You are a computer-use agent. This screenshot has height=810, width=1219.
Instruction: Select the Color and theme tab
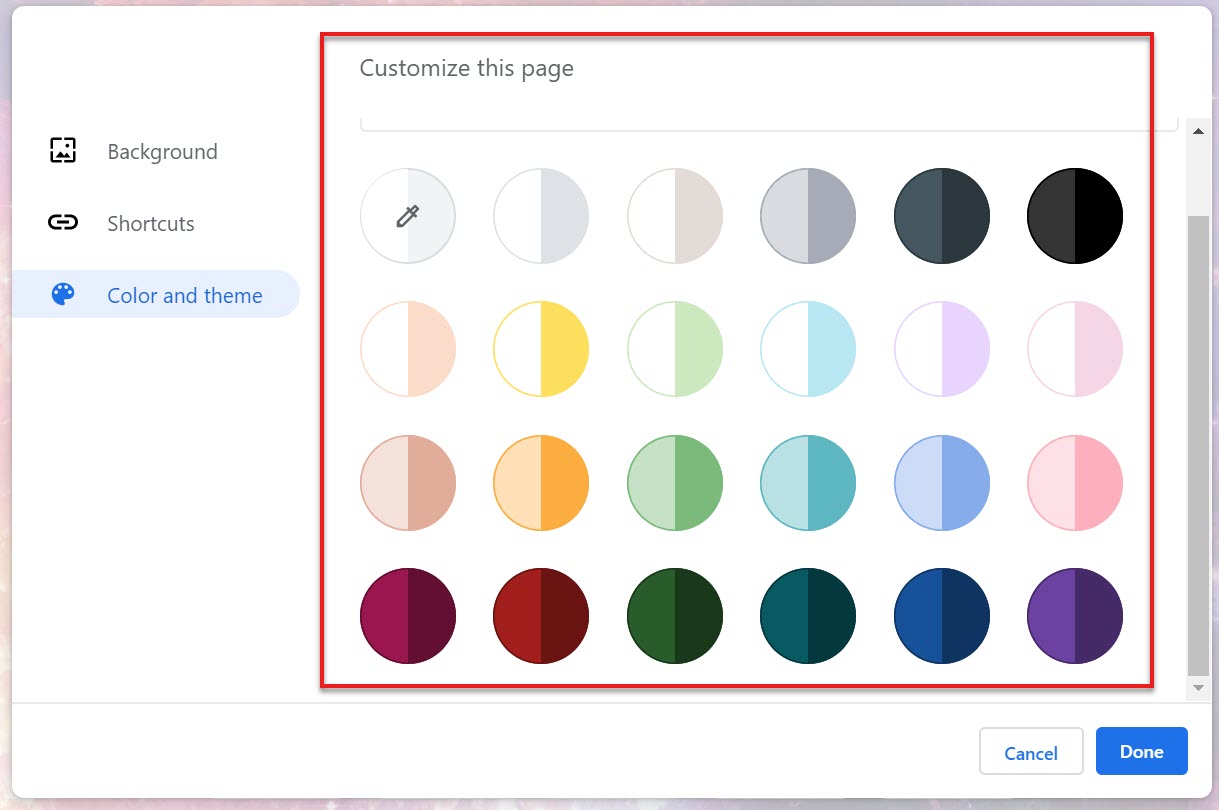184,296
